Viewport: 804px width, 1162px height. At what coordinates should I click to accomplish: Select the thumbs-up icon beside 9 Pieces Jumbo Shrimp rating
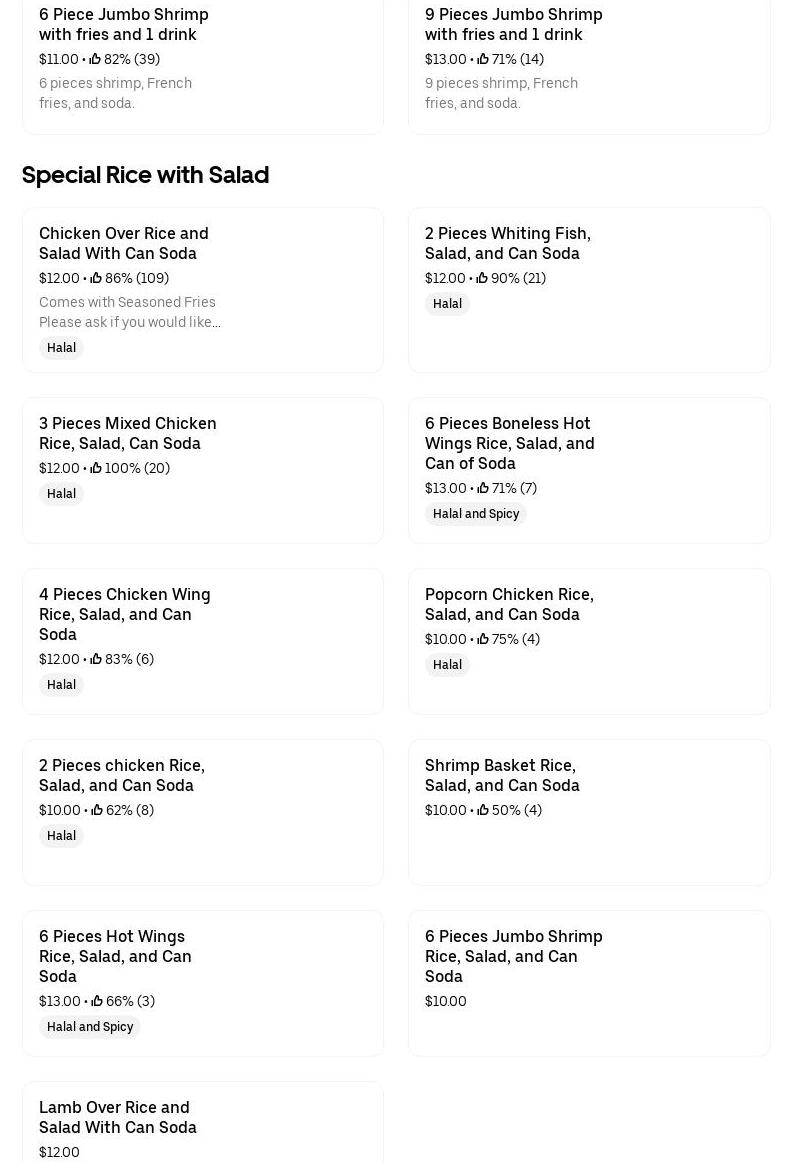tap(483, 59)
